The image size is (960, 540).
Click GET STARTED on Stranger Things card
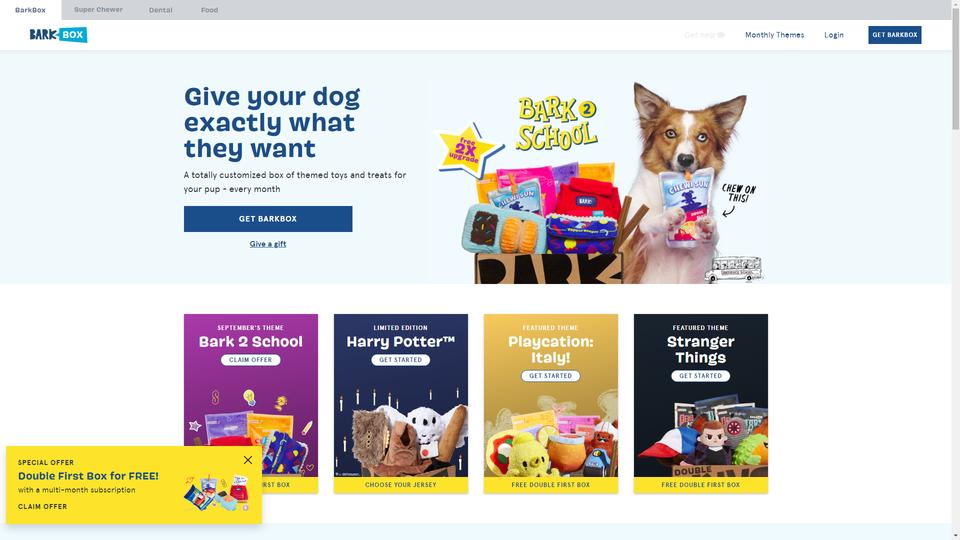click(700, 376)
